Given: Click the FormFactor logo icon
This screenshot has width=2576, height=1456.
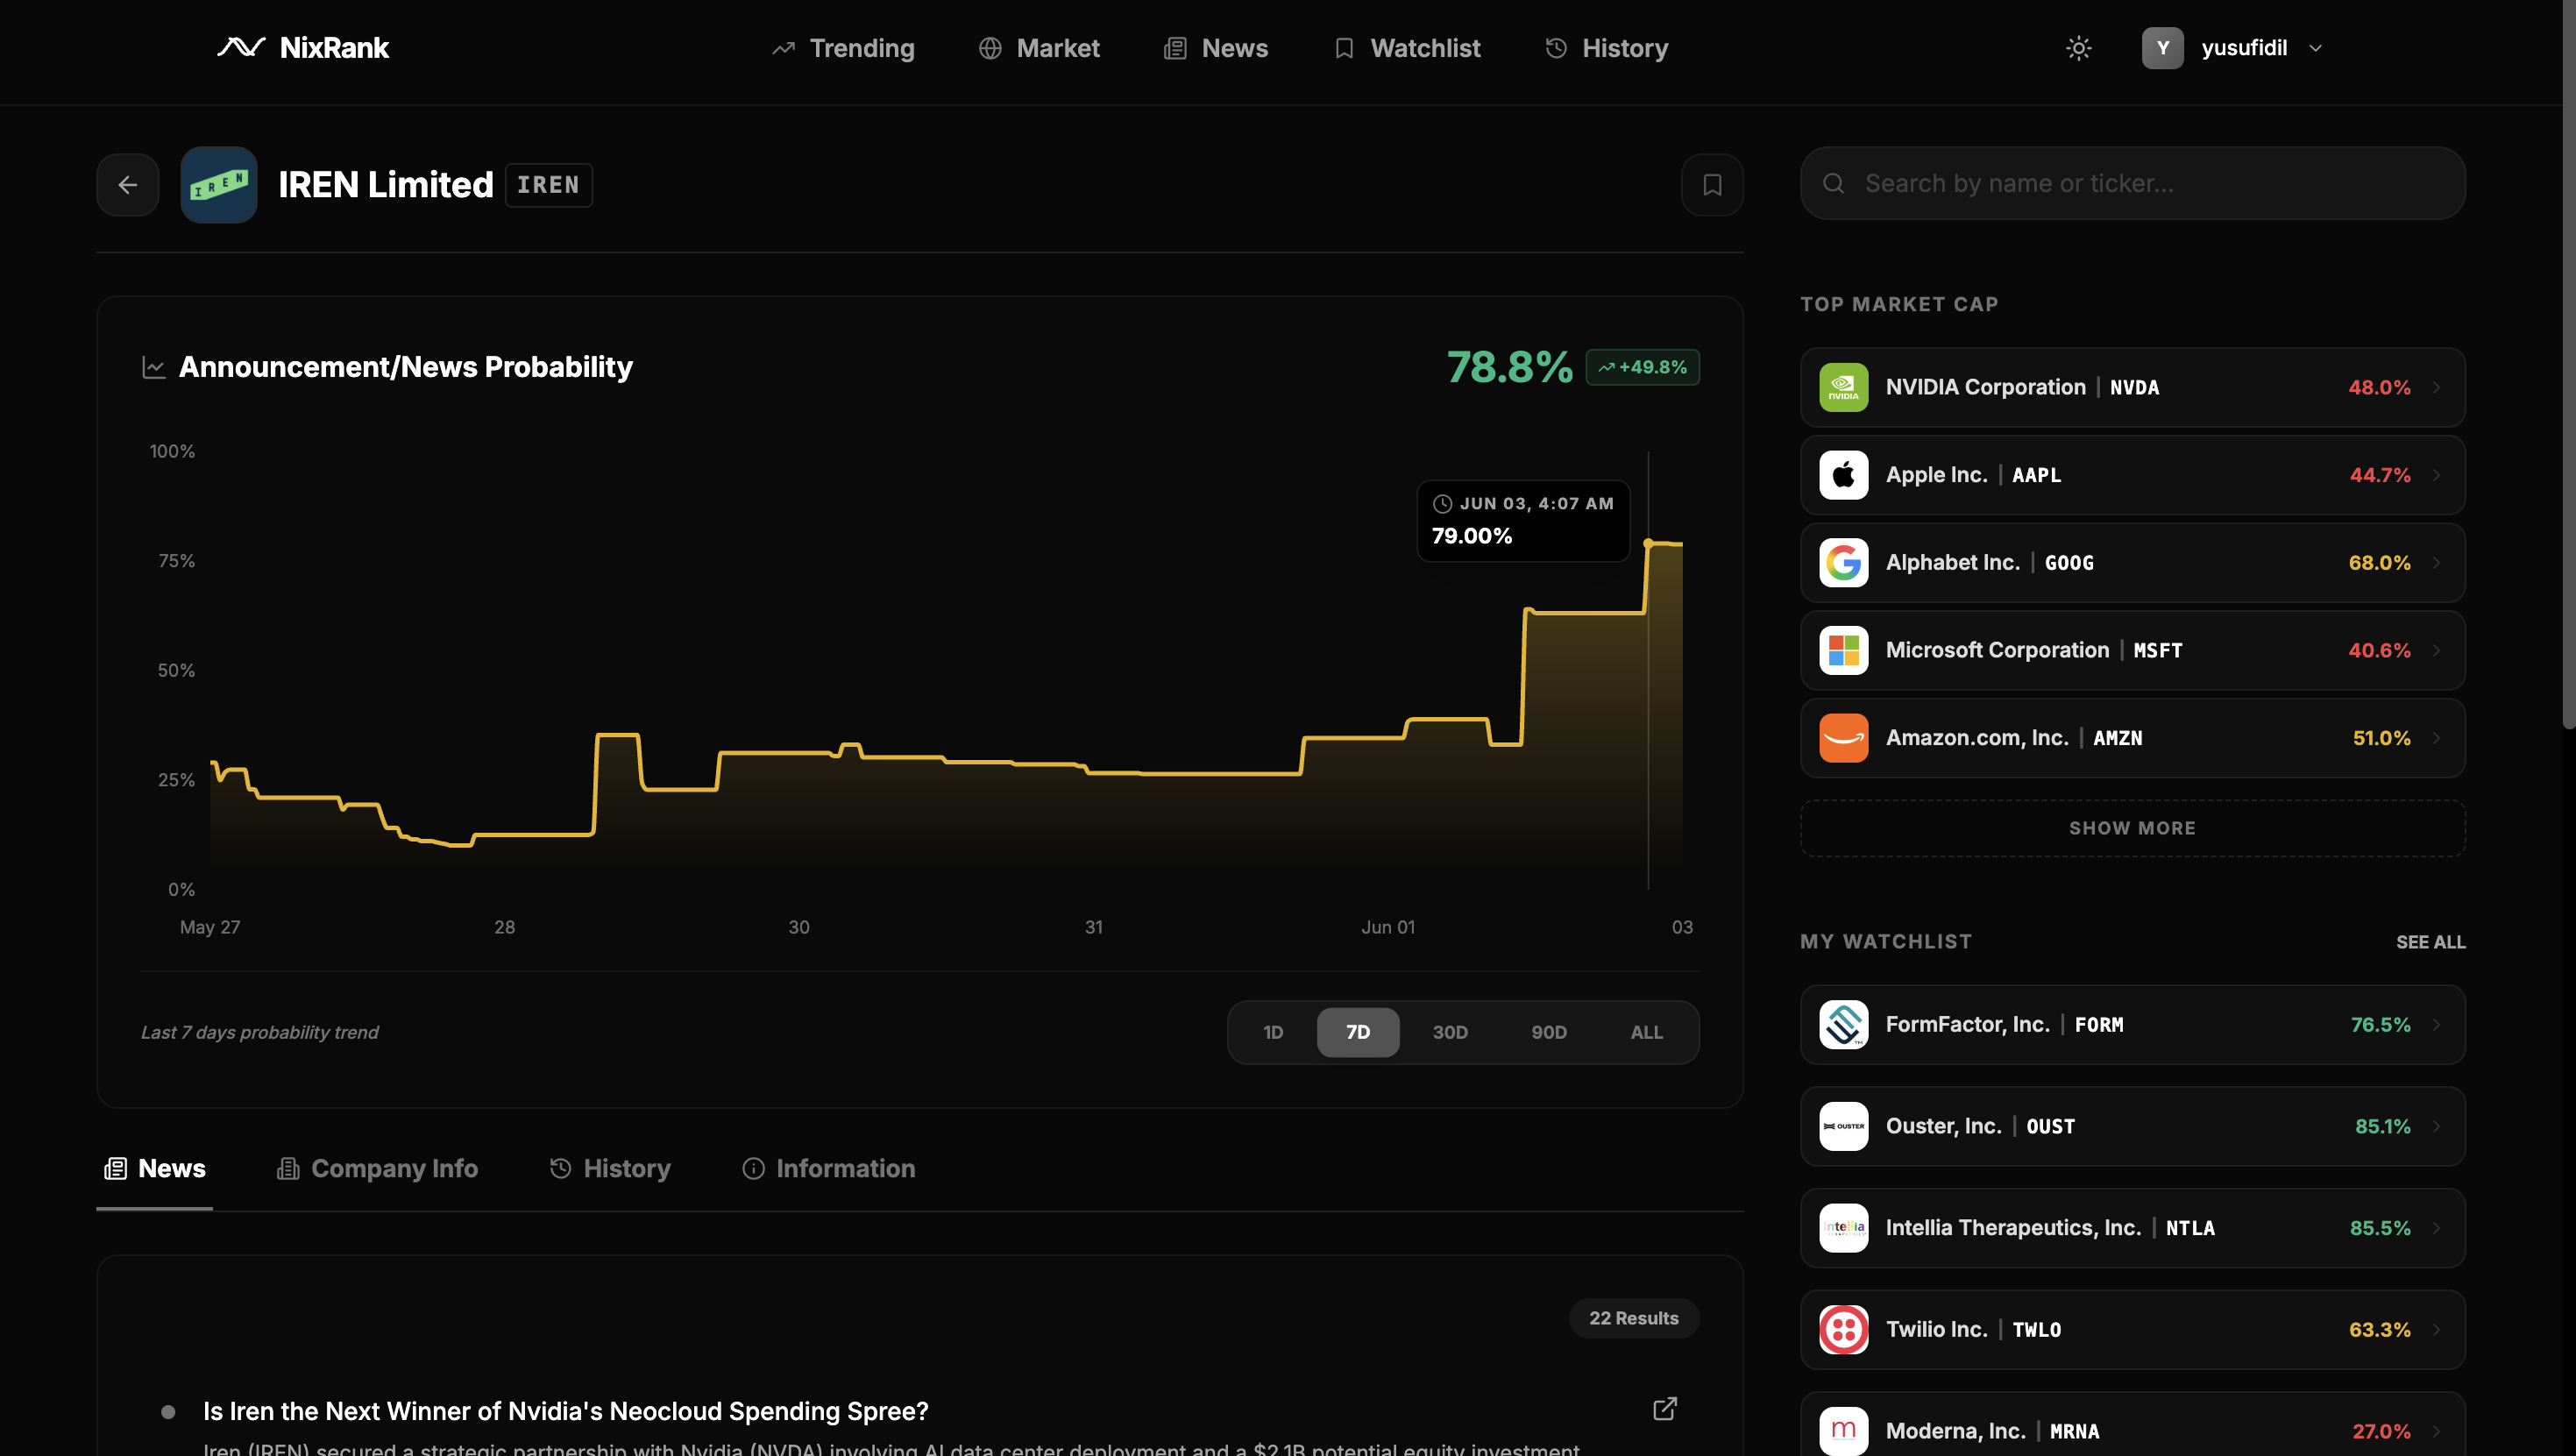Looking at the screenshot, I should click(x=1843, y=1024).
